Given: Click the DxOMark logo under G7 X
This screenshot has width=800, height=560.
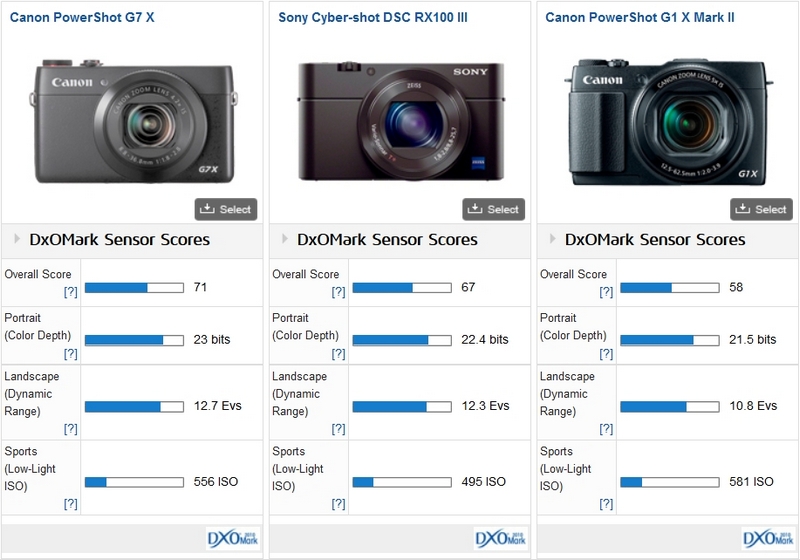Looking at the screenshot, I should (x=233, y=539).
